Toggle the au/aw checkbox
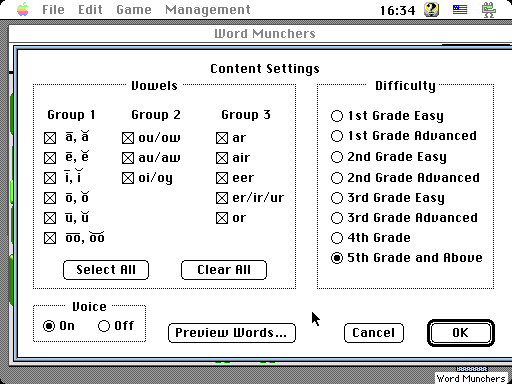Image resolution: width=512 pixels, height=384 pixels. point(128,158)
